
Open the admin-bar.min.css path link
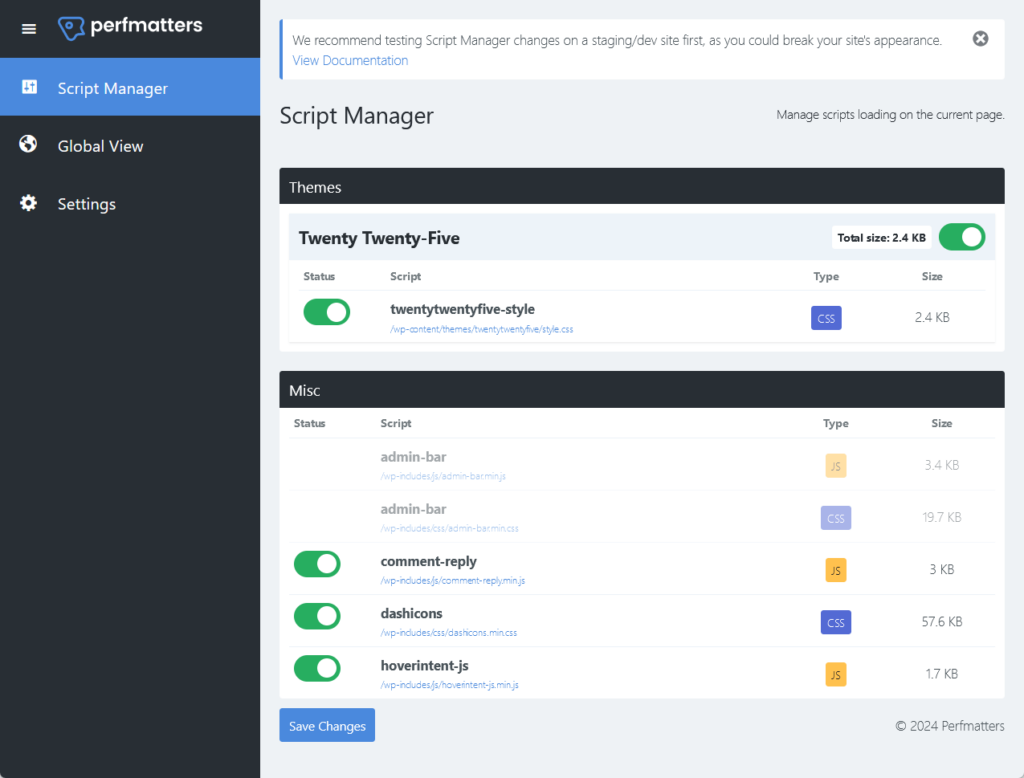[x=449, y=528]
